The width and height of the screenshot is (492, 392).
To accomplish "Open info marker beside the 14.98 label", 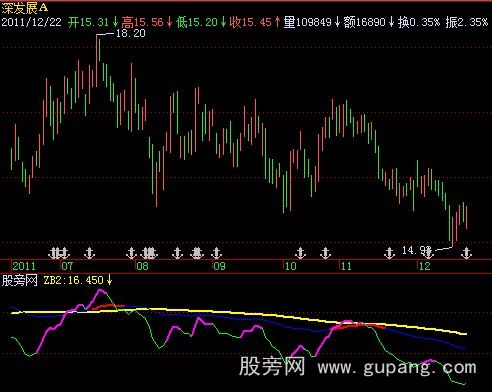I will click(428, 253).
